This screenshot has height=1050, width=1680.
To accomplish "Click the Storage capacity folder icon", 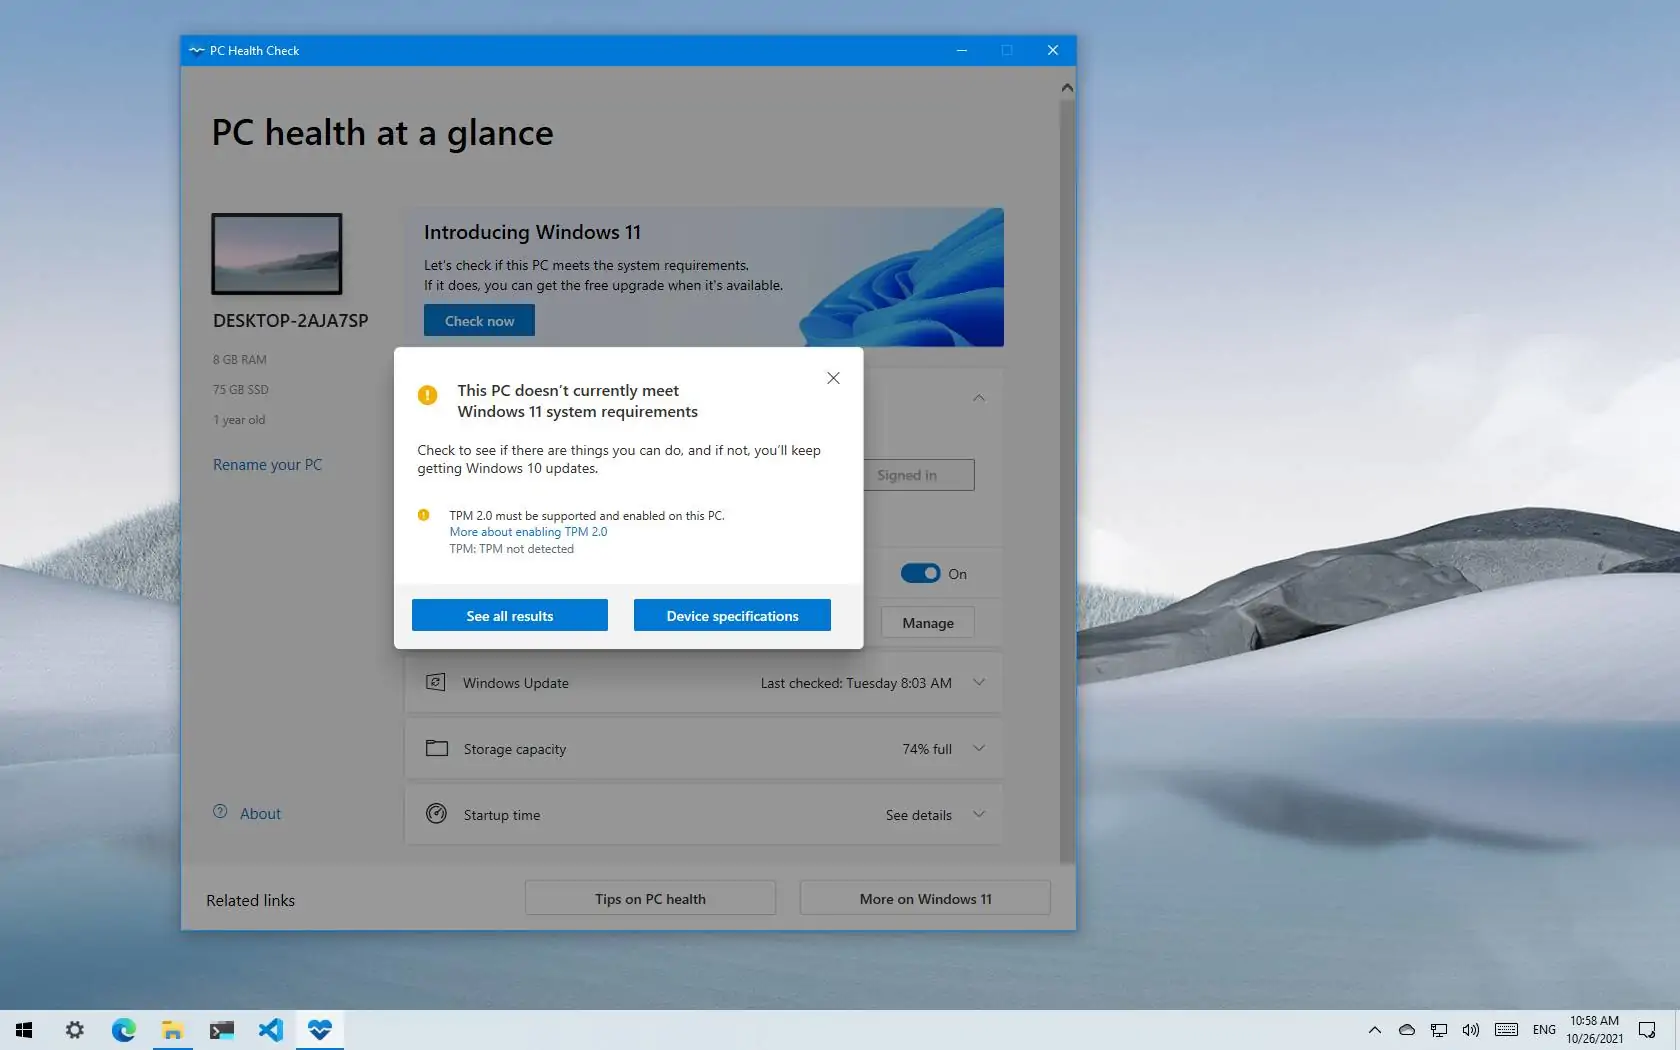I will [436, 748].
